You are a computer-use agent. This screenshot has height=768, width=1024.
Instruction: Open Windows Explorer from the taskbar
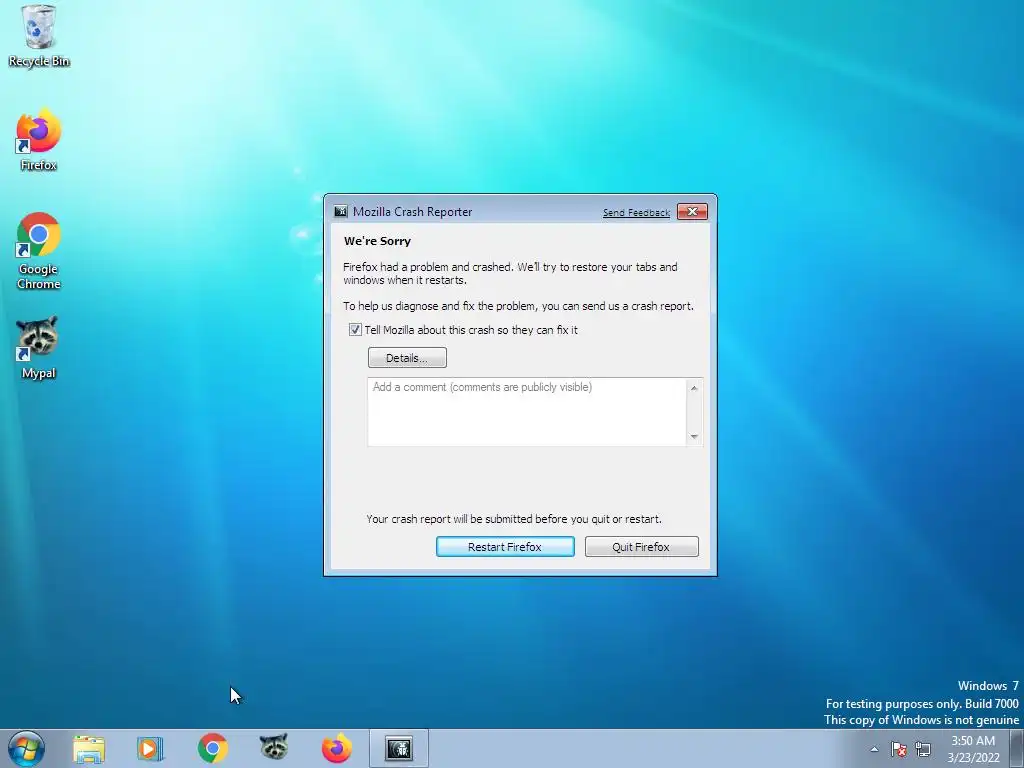tap(89, 748)
